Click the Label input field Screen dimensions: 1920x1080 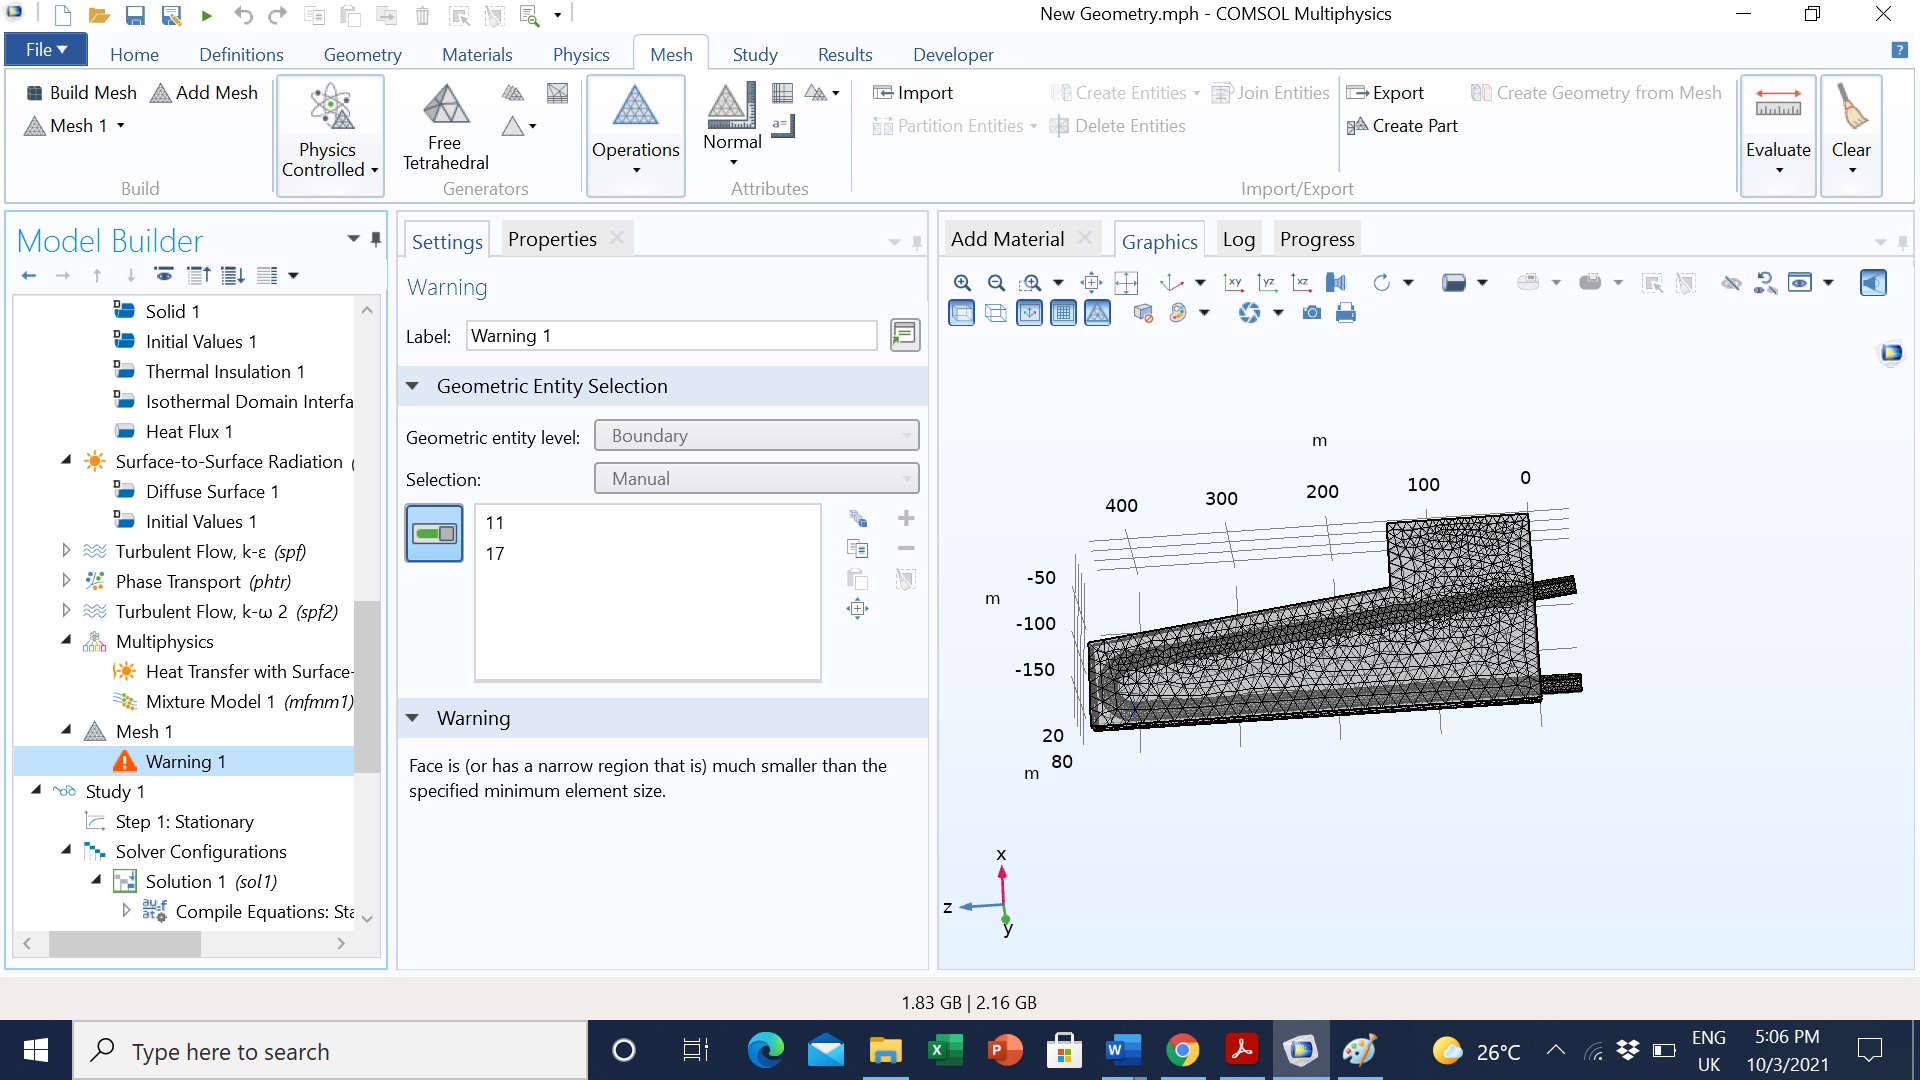point(671,336)
